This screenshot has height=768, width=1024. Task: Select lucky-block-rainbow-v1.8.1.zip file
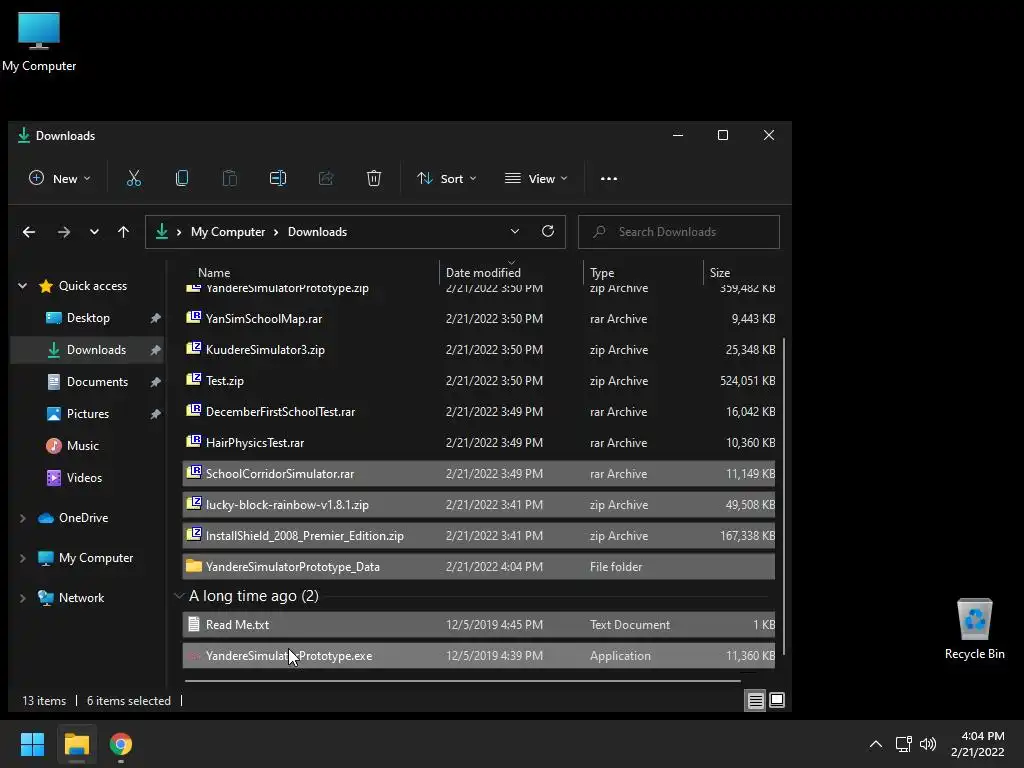(479, 505)
